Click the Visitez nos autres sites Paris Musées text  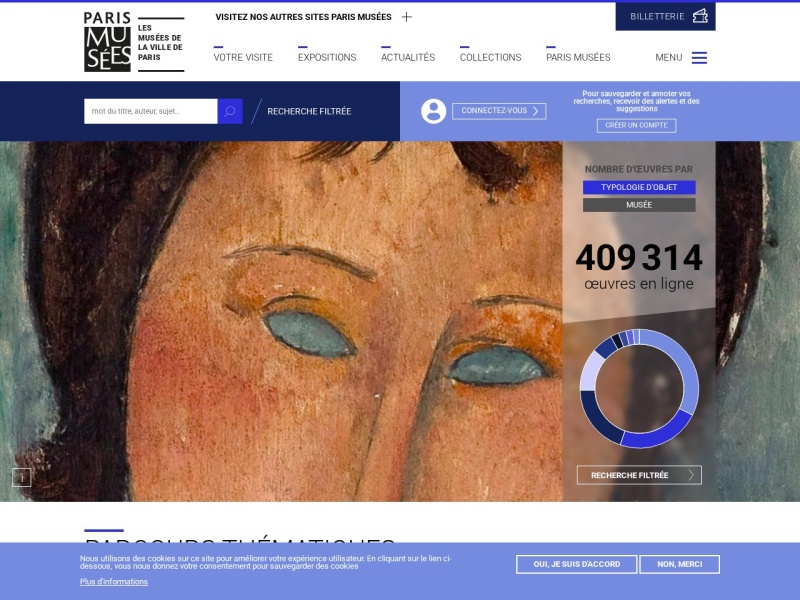304,17
